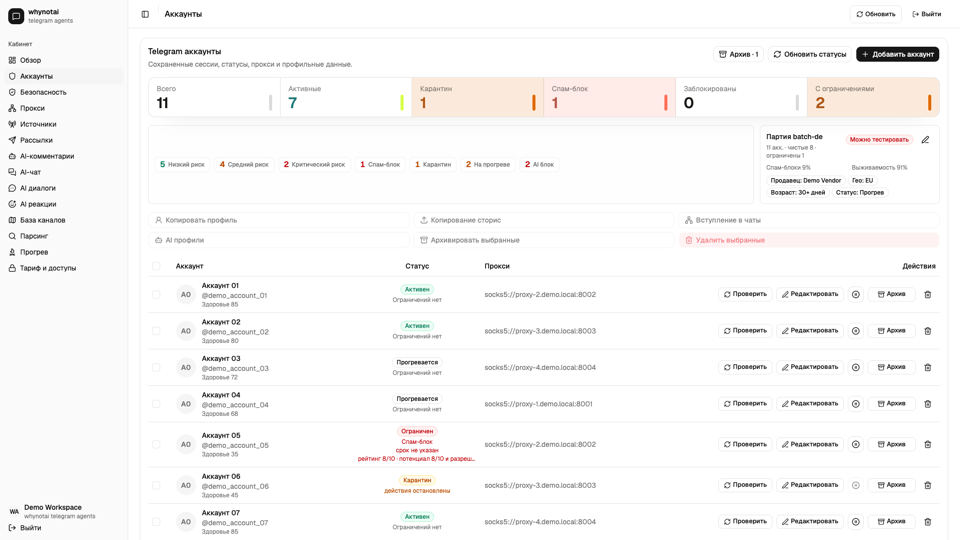Image resolution: width=960 pixels, height=540 pixels.
Task: Click the AO avatar of Аккаунт 05
Action: 186,444
